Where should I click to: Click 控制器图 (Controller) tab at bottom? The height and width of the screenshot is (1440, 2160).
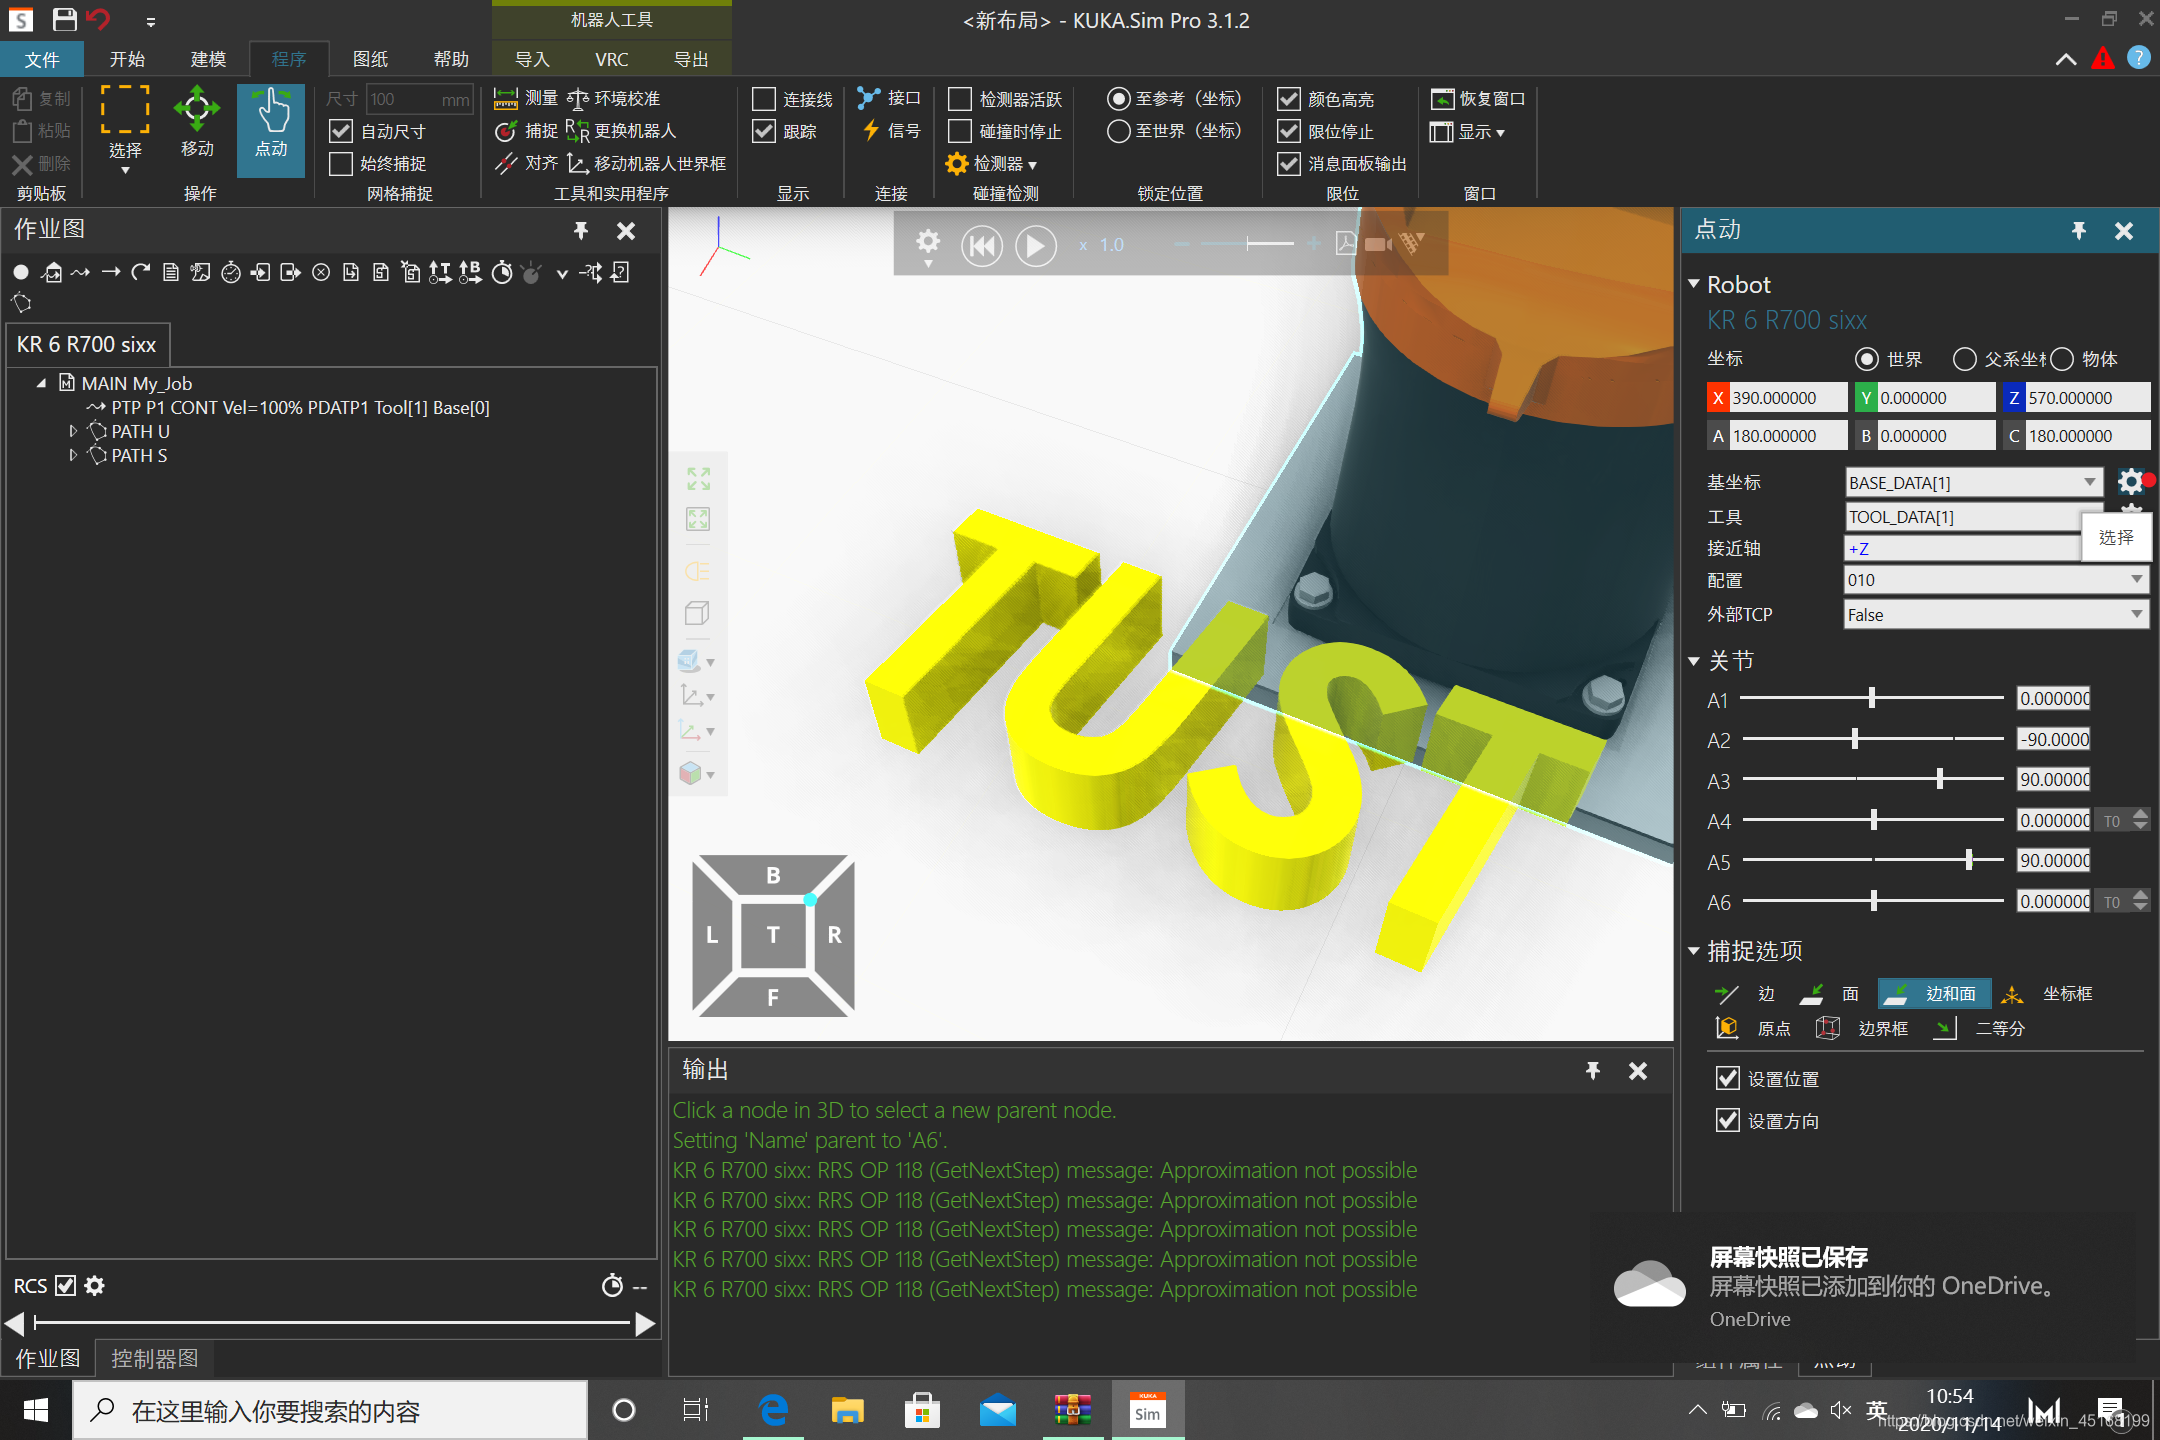click(153, 1358)
